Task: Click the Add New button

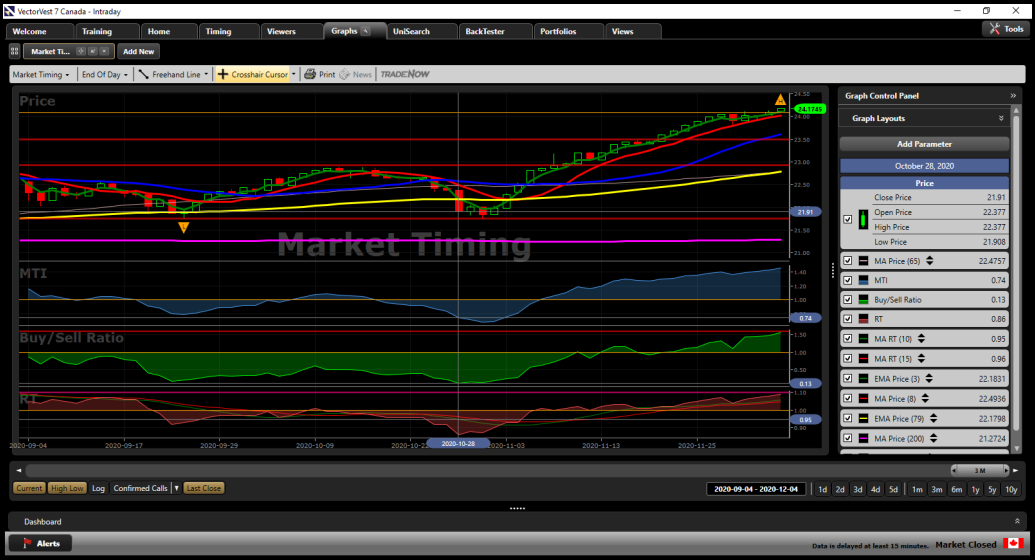Action: pyautogui.click(x=139, y=52)
